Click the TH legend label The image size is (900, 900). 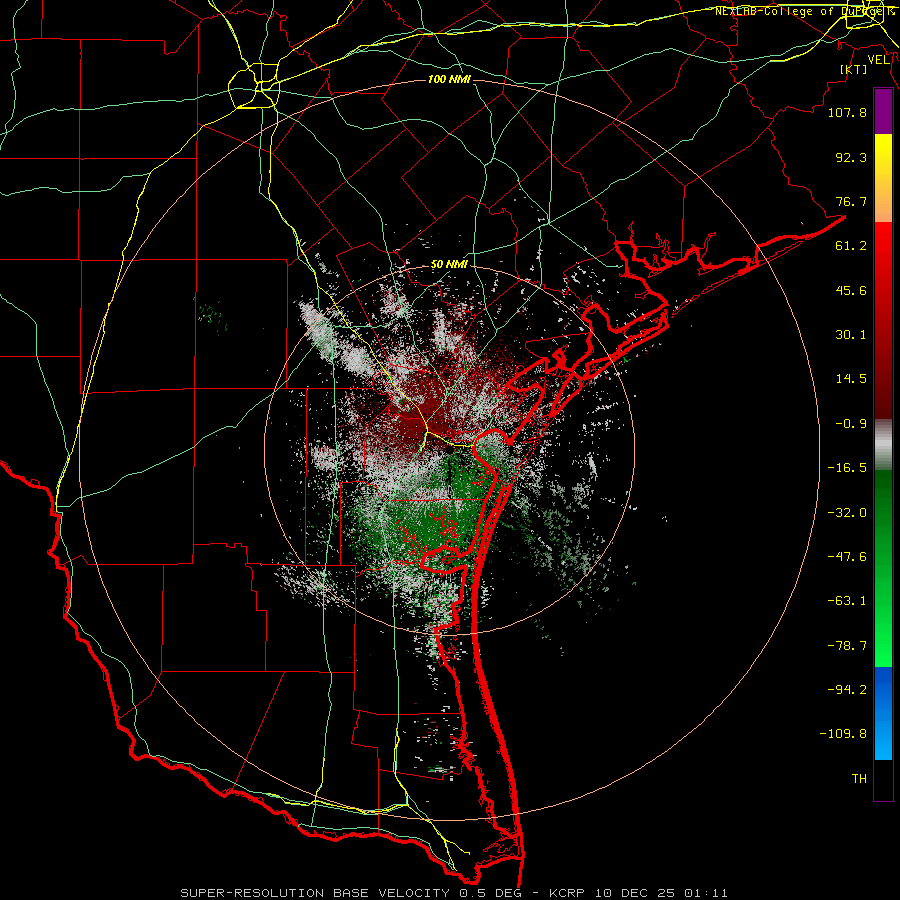[859, 779]
